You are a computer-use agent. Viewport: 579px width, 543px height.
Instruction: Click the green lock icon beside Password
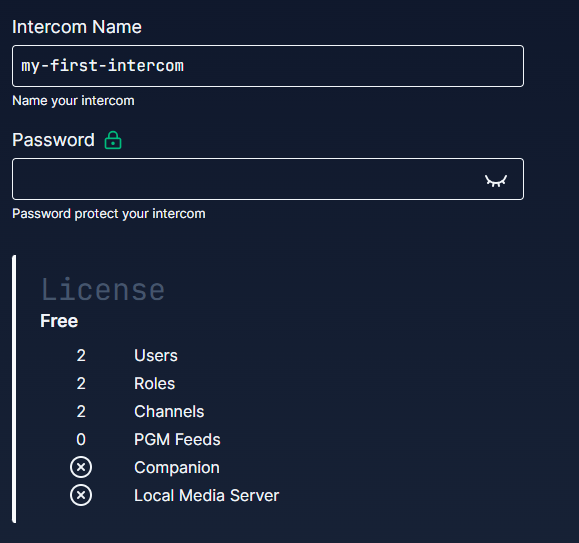point(113,140)
